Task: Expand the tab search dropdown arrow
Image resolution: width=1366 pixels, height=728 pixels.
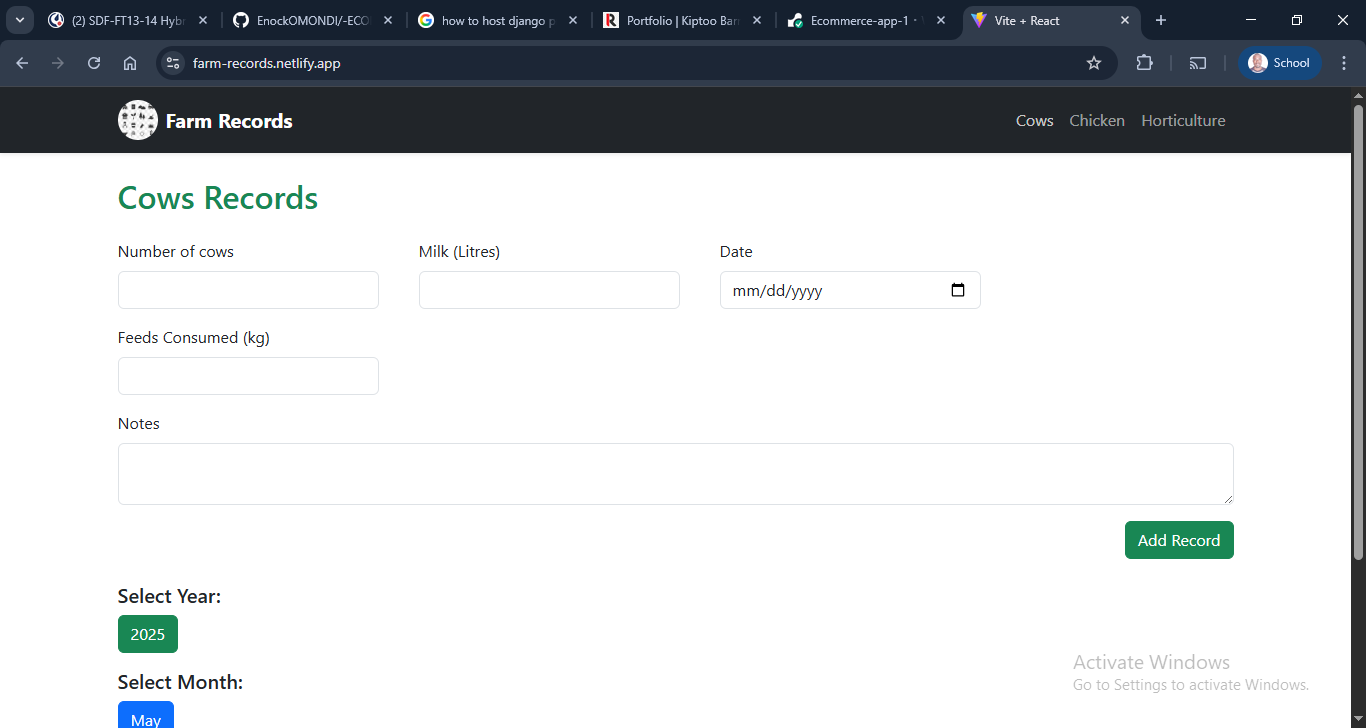Action: pyautogui.click(x=19, y=20)
